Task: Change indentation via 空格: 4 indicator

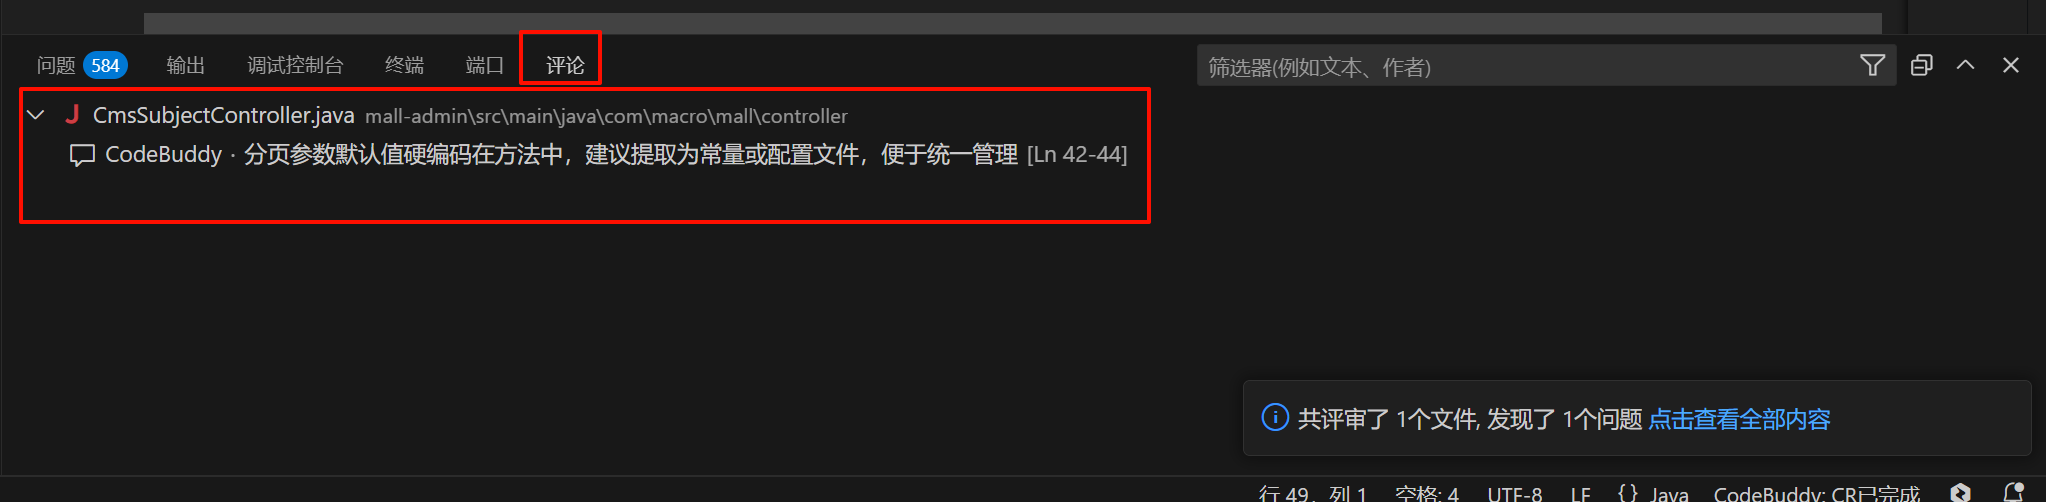Action: 1426,493
